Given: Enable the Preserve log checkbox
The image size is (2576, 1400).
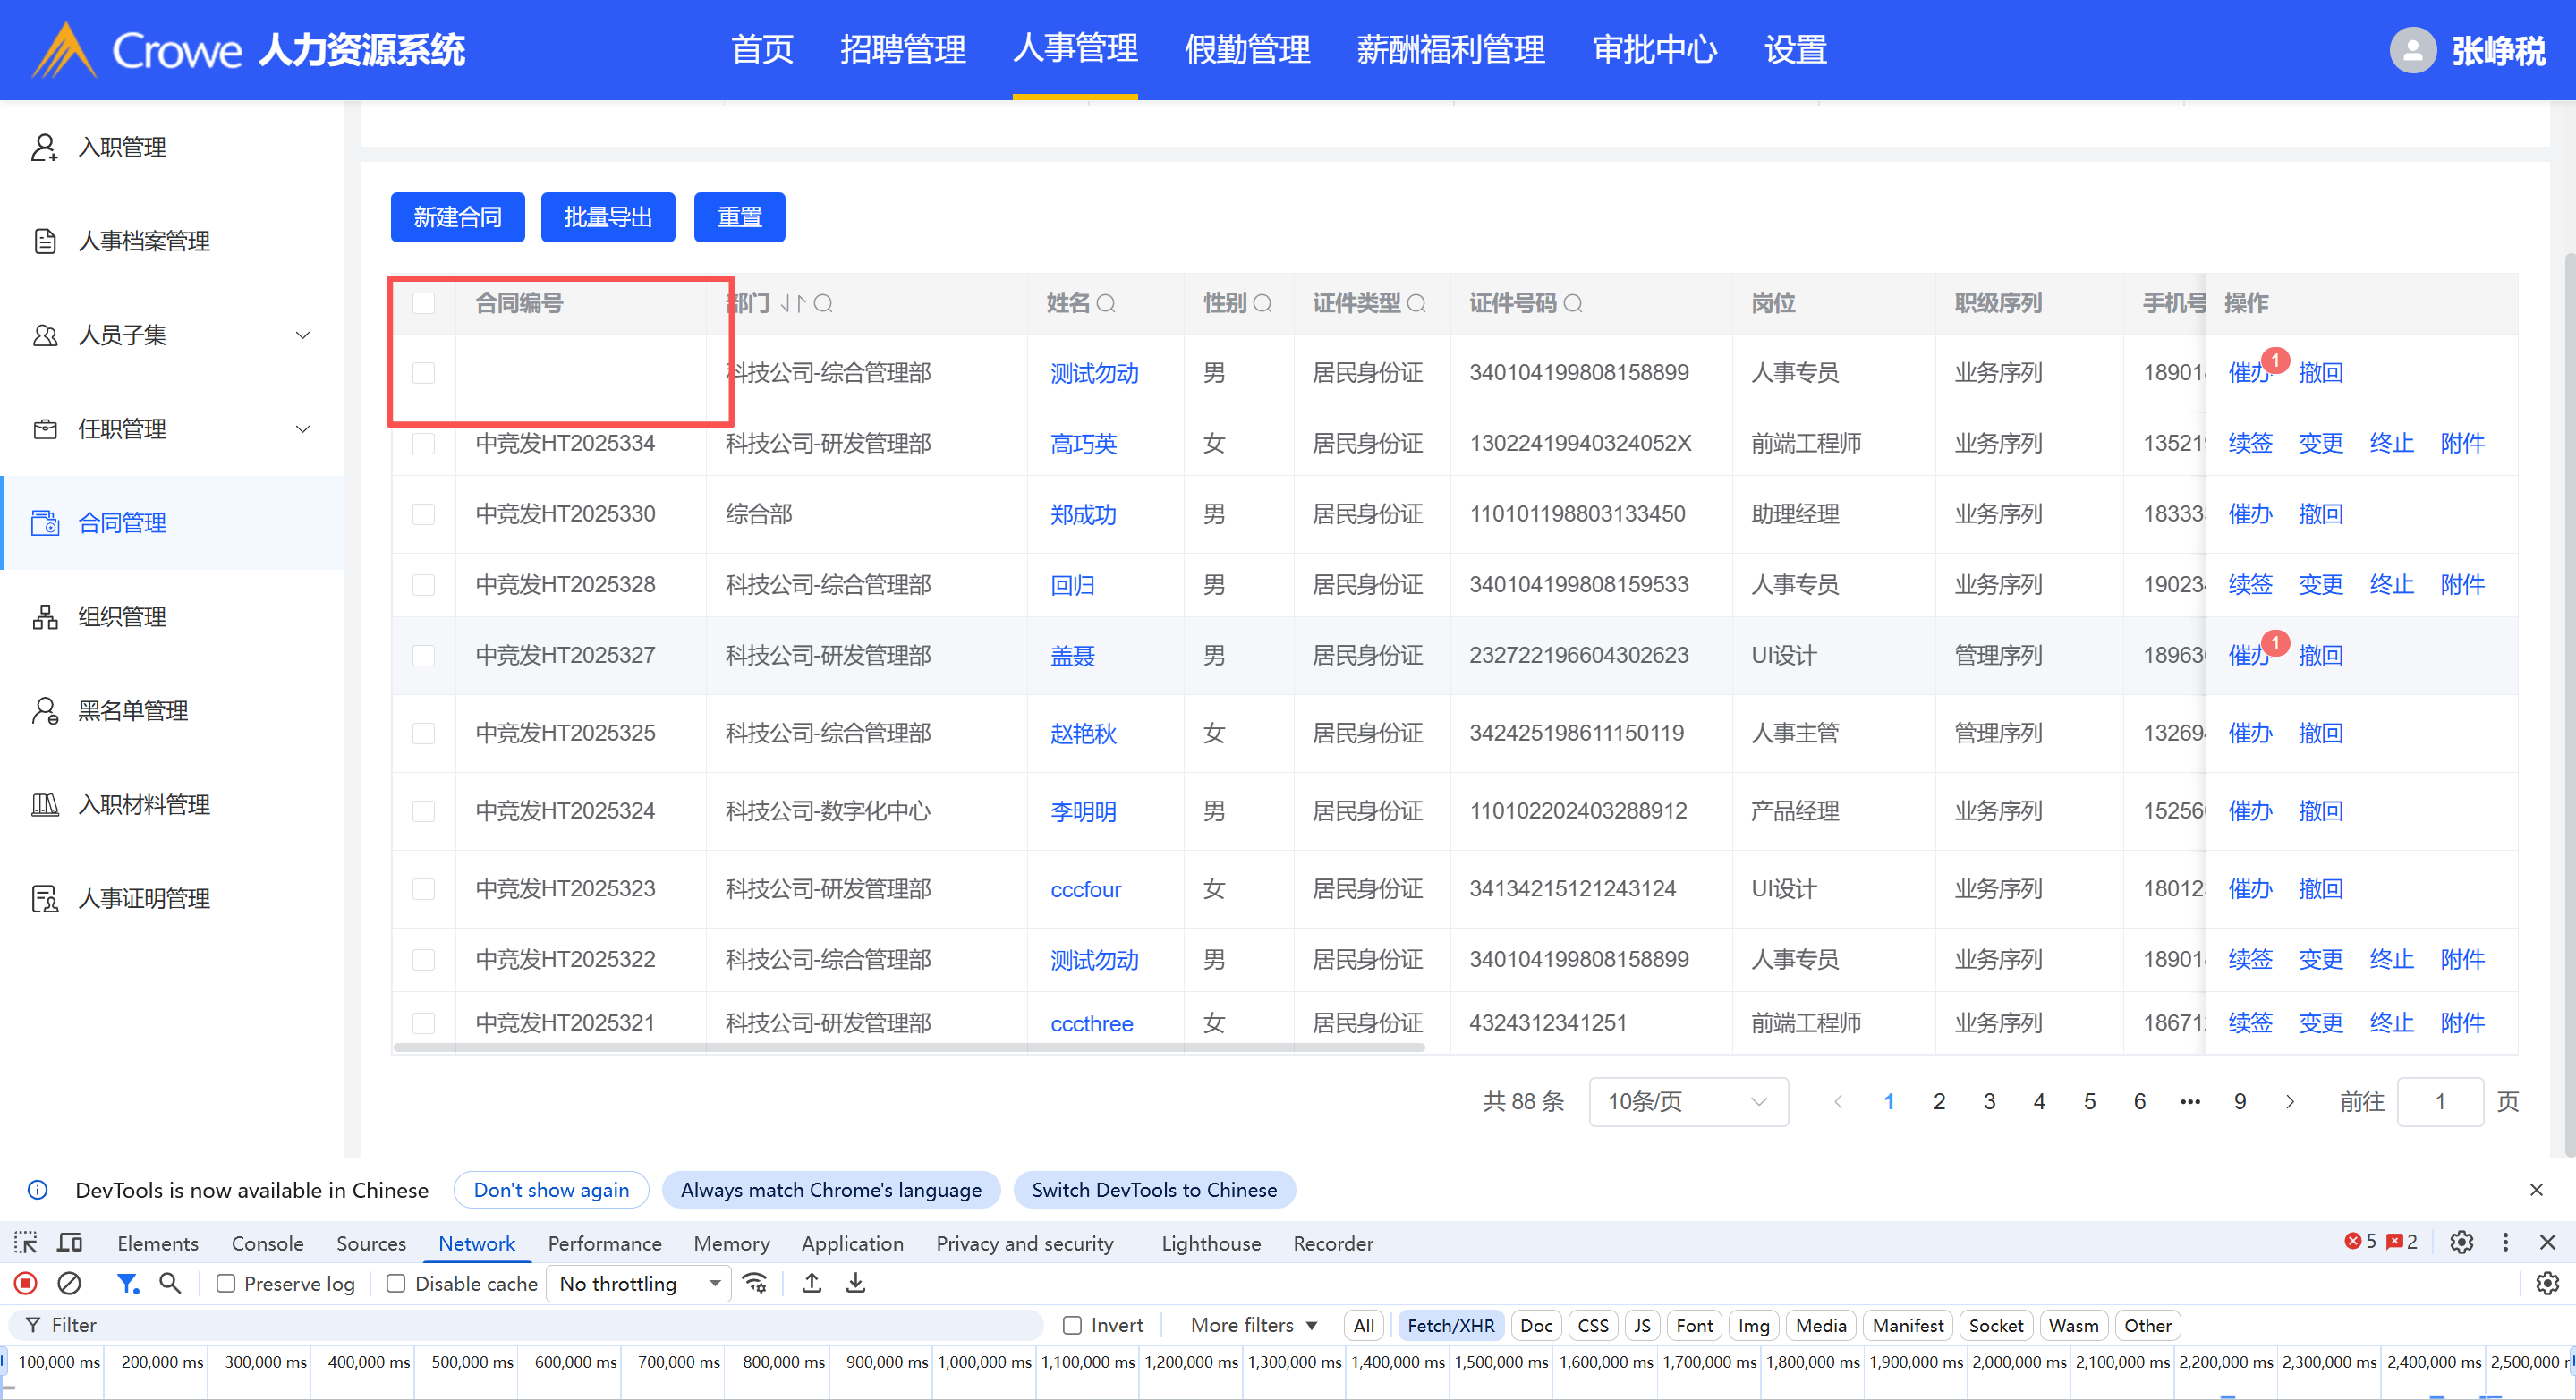Looking at the screenshot, I should tap(227, 1283).
